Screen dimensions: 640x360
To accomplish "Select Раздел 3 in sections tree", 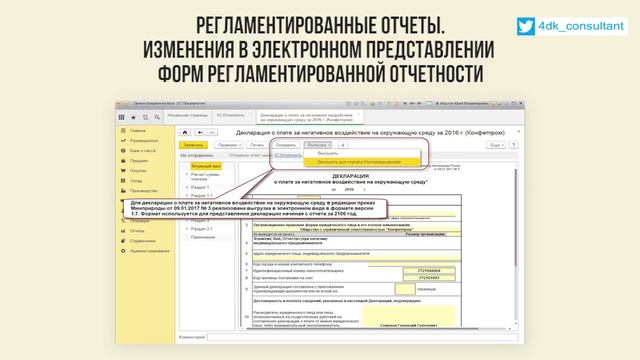I will click(x=200, y=220).
